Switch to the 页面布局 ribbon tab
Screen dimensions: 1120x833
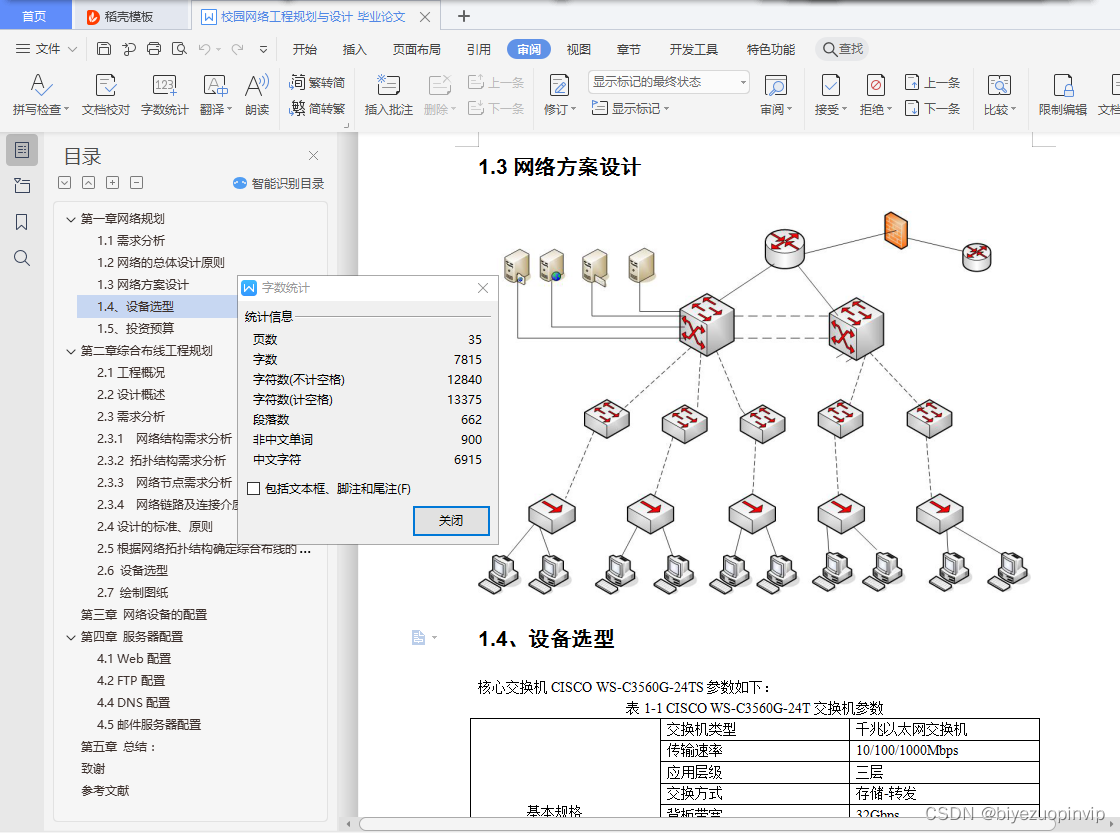tap(416, 49)
